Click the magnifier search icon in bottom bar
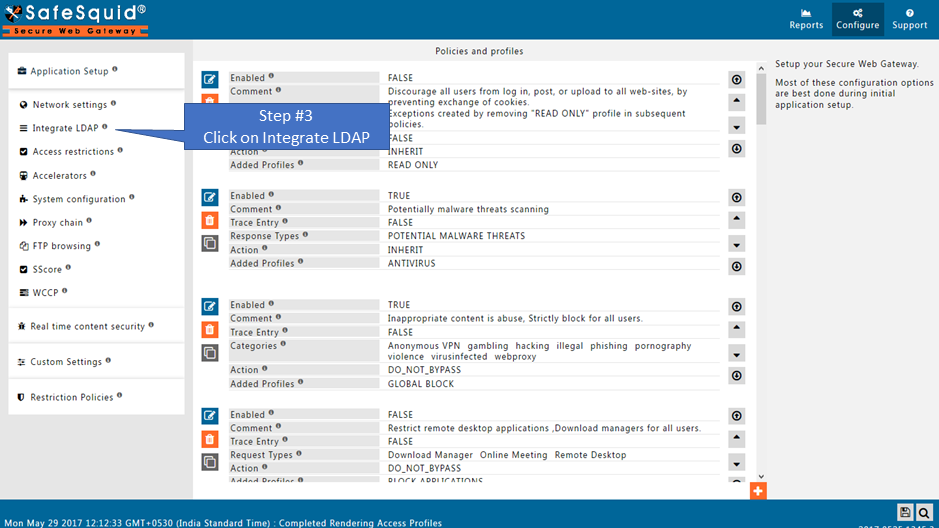 [925, 511]
